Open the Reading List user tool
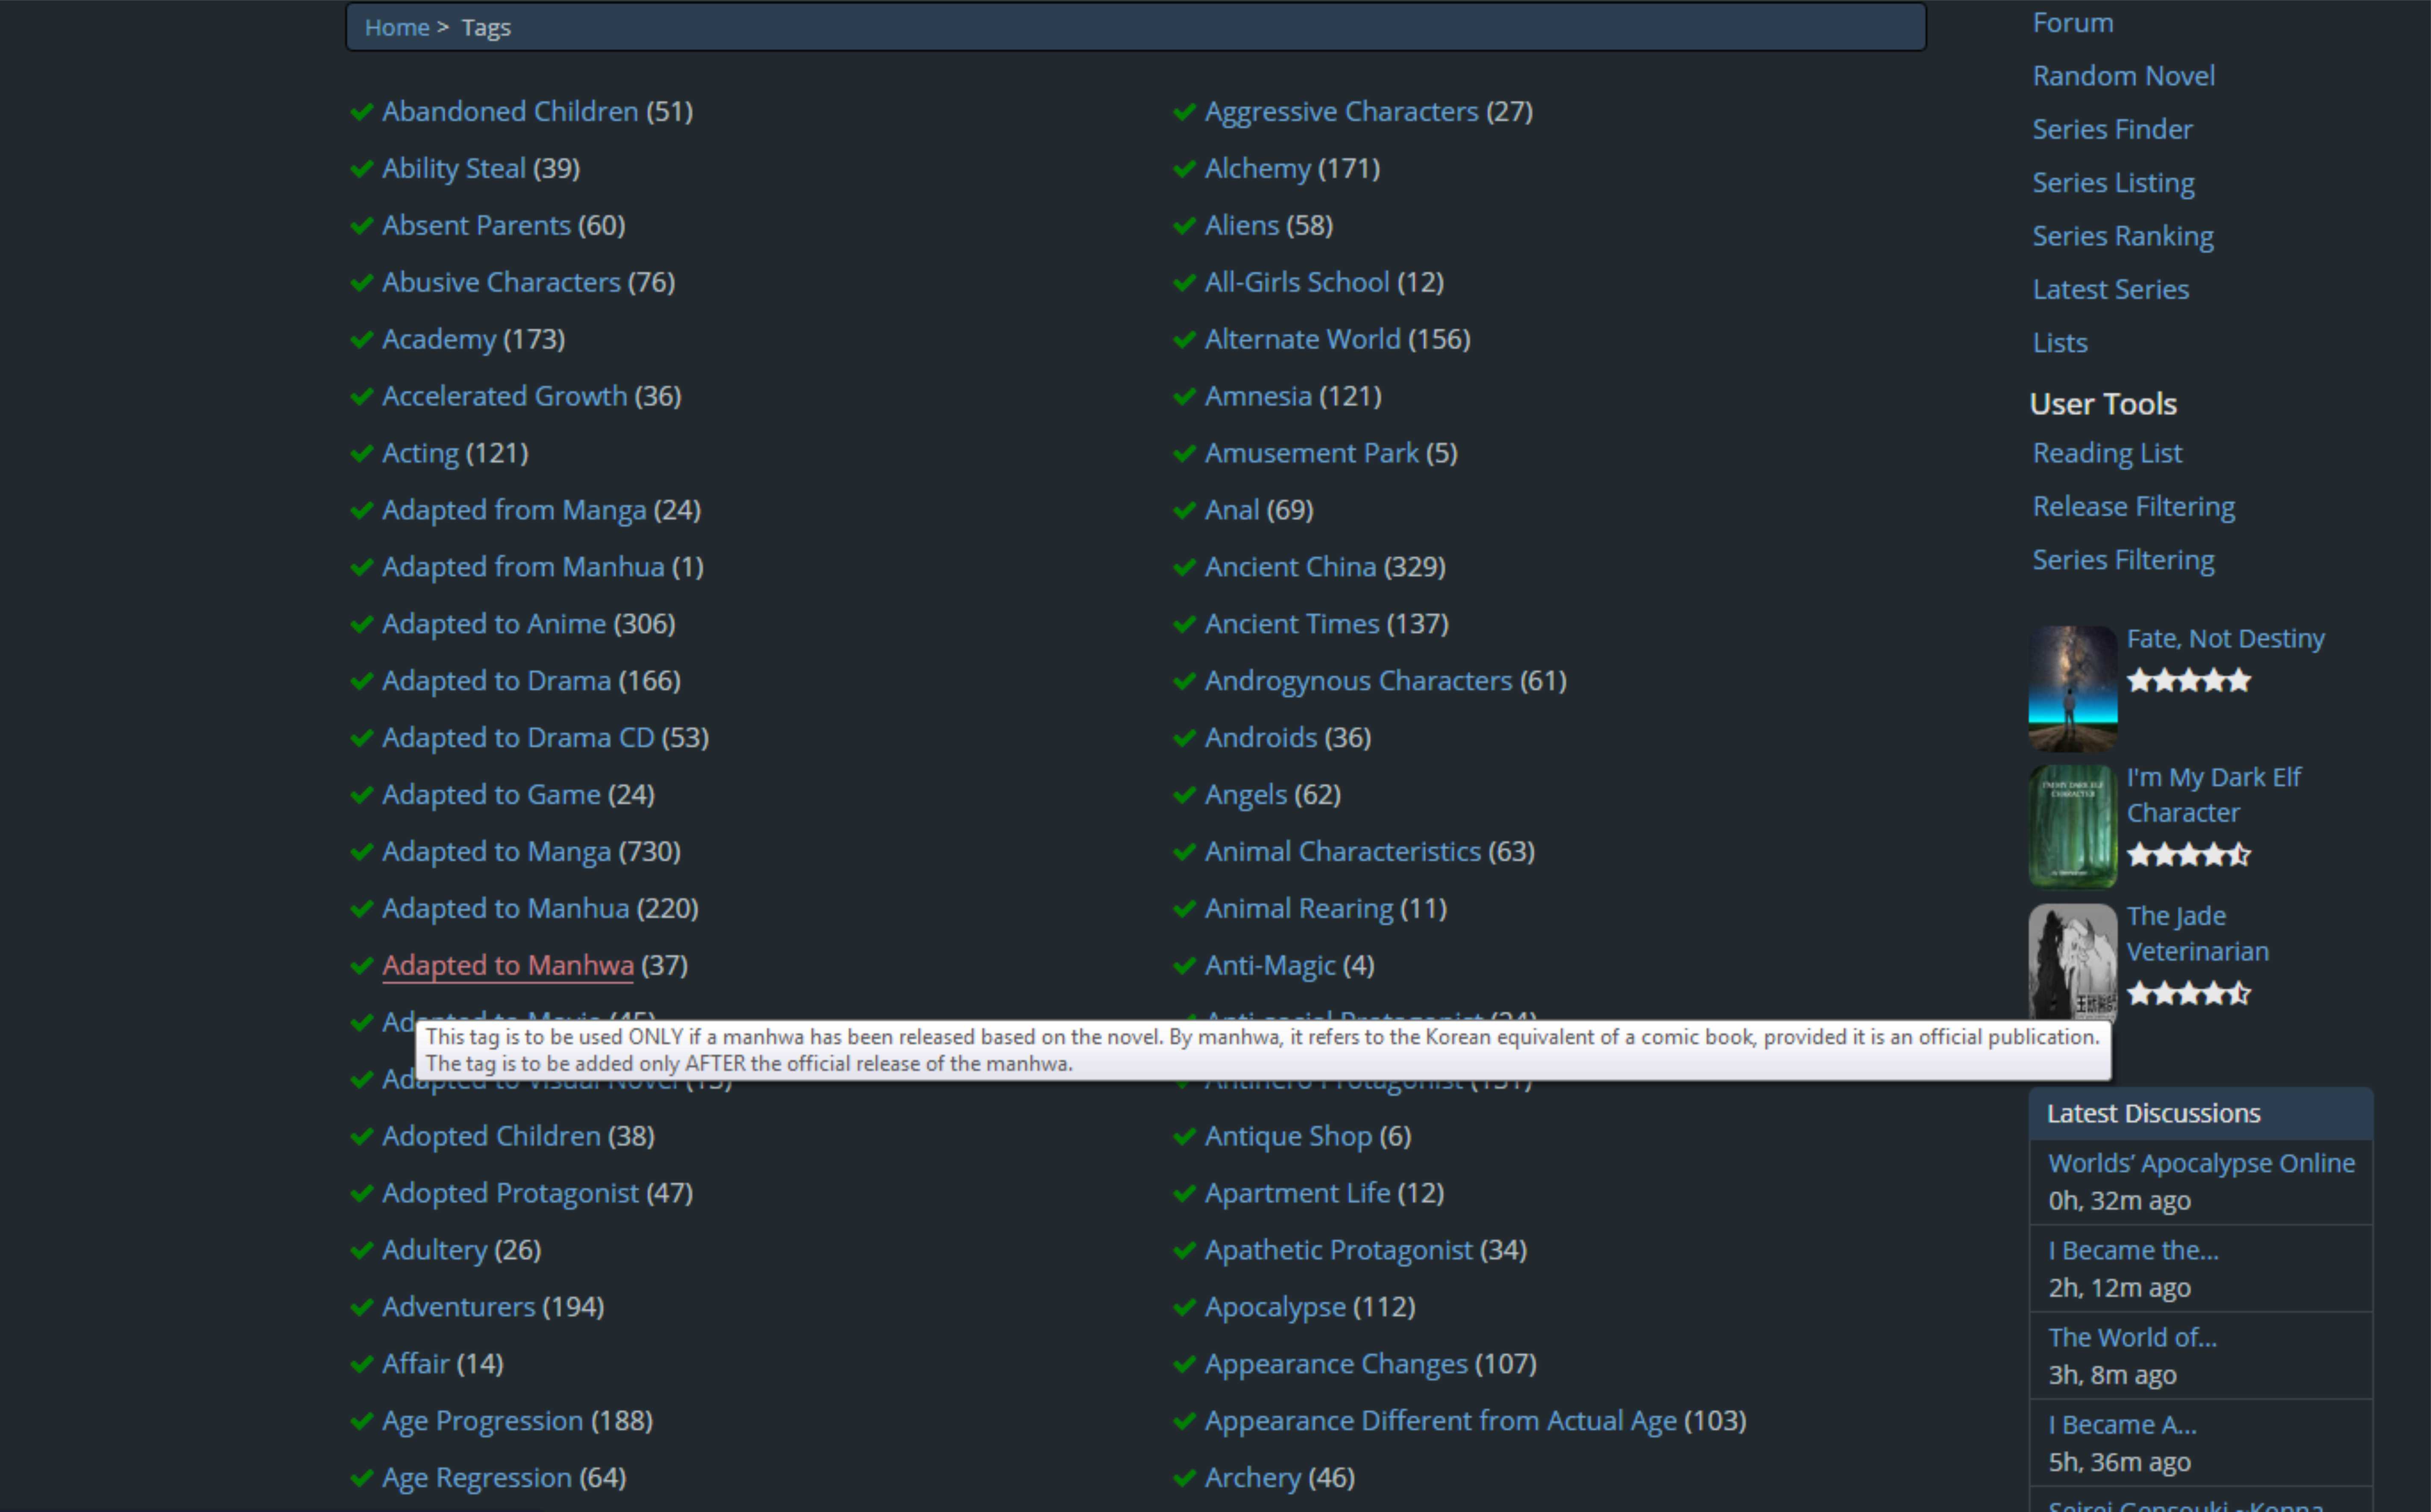The width and height of the screenshot is (2431, 1512). 2107,454
